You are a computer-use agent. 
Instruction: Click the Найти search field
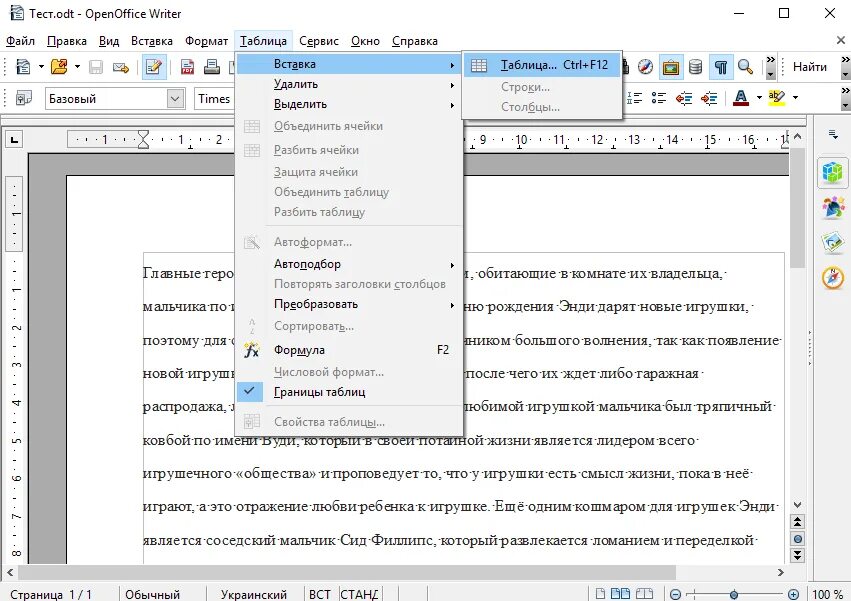[x=810, y=67]
